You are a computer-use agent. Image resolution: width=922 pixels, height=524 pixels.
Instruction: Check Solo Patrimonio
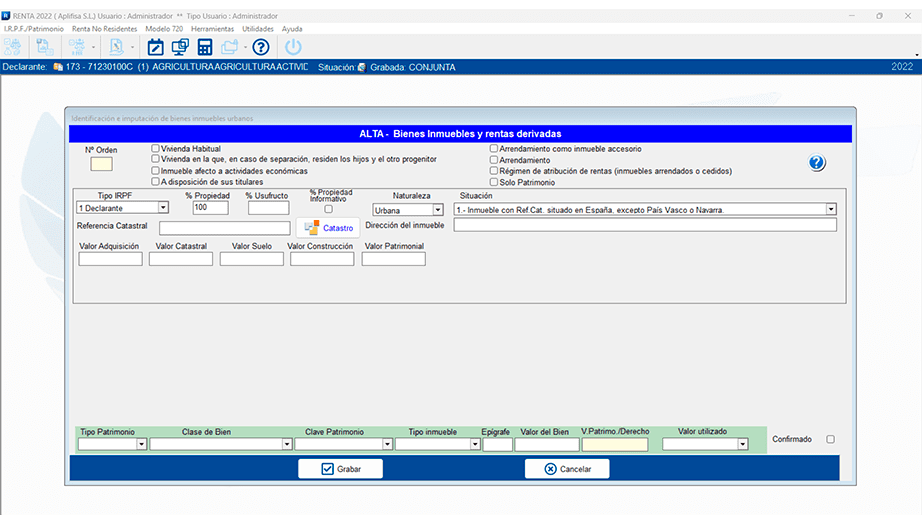coord(494,182)
